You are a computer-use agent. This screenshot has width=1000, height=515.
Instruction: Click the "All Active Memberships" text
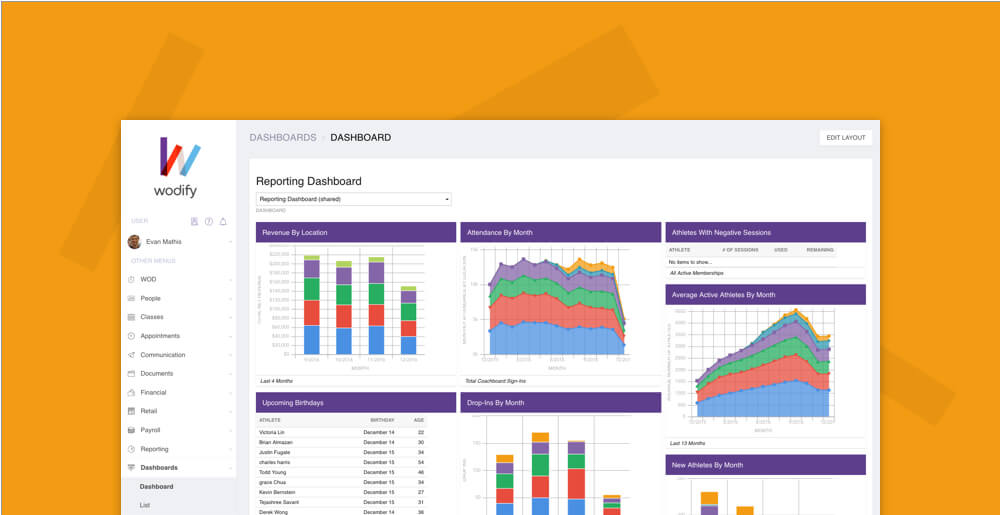point(696,273)
